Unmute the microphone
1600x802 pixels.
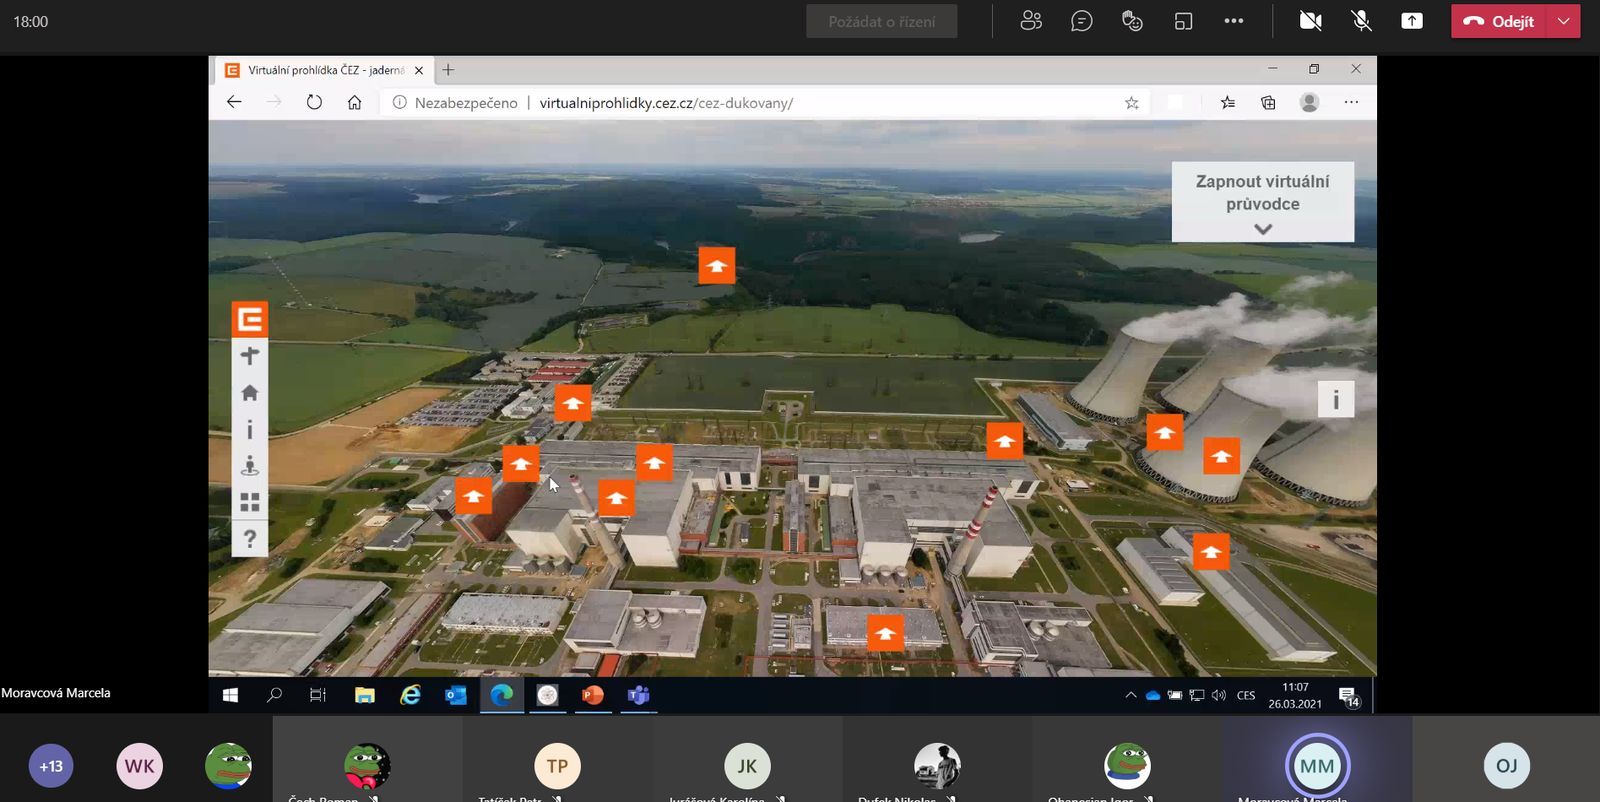point(1361,21)
